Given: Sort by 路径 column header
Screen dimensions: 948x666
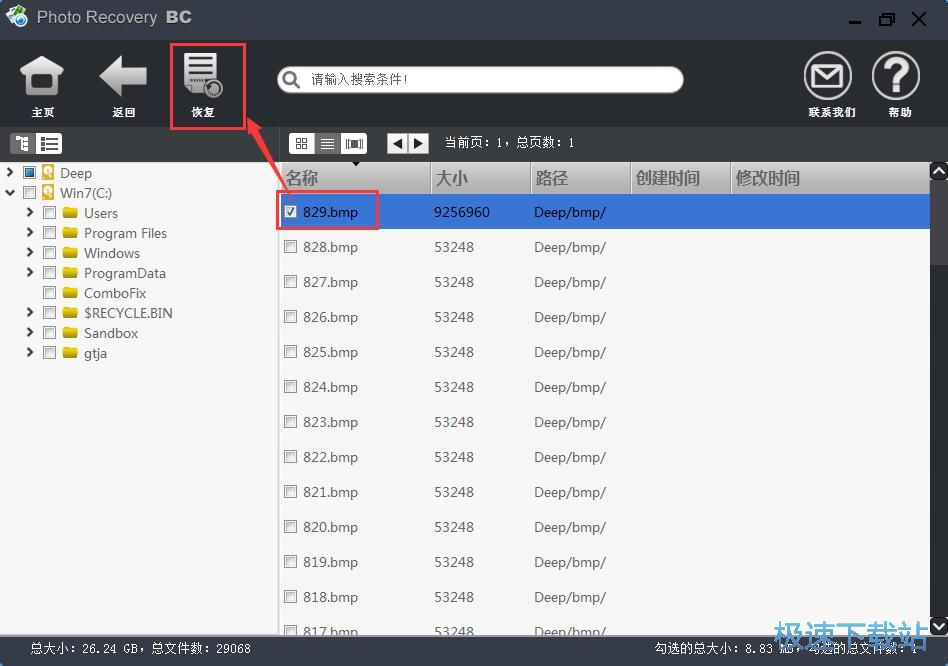Looking at the screenshot, I should [580, 178].
